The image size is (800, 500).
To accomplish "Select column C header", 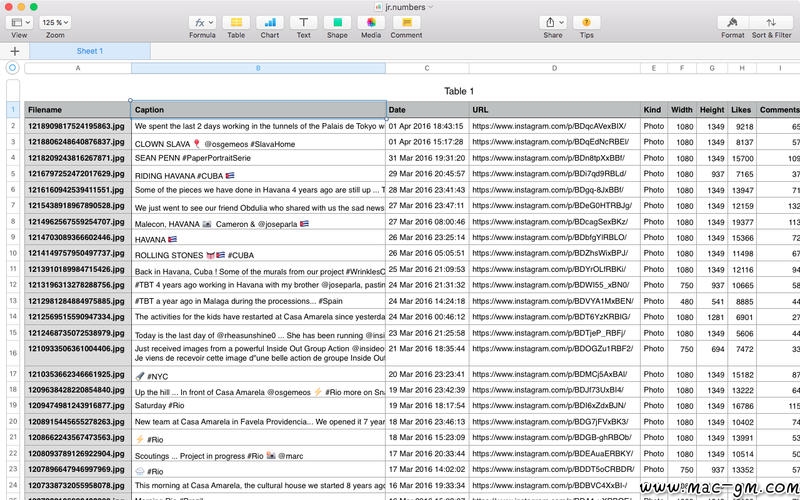I will [x=427, y=68].
